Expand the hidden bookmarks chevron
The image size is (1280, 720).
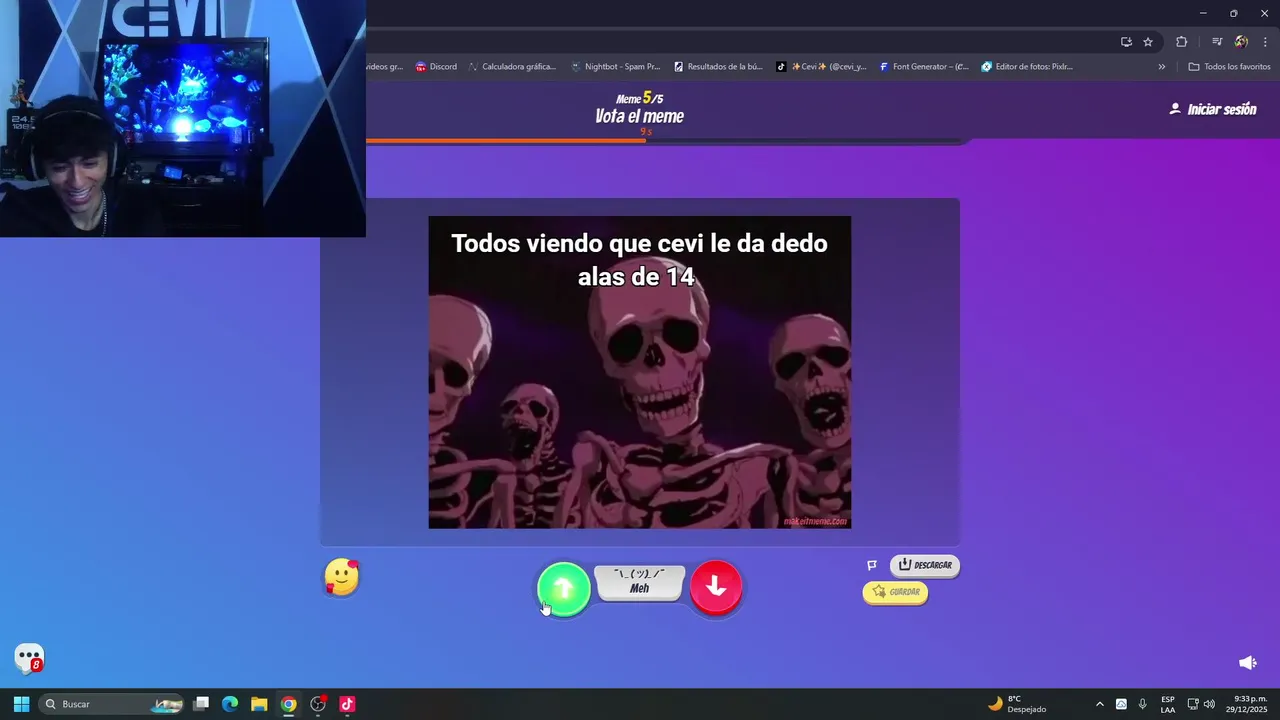click(x=1161, y=67)
